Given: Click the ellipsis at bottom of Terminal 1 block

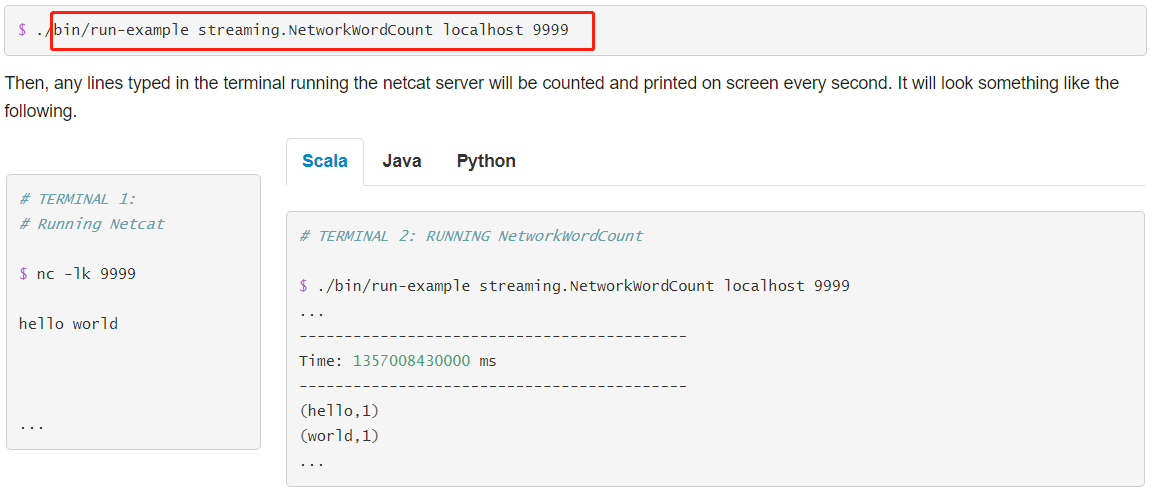Looking at the screenshot, I should tap(32, 427).
